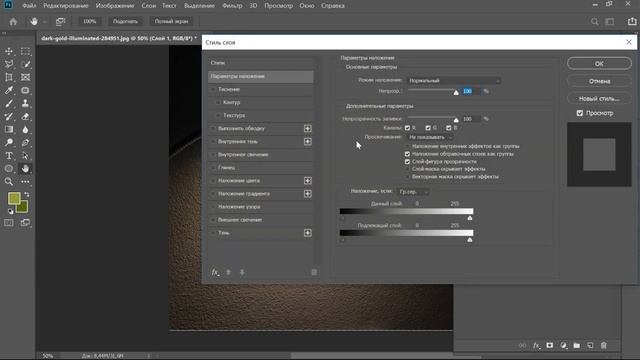The width and height of the screenshot is (640, 360).
Task: Toggle the B channel checkbox
Action: pos(449,128)
